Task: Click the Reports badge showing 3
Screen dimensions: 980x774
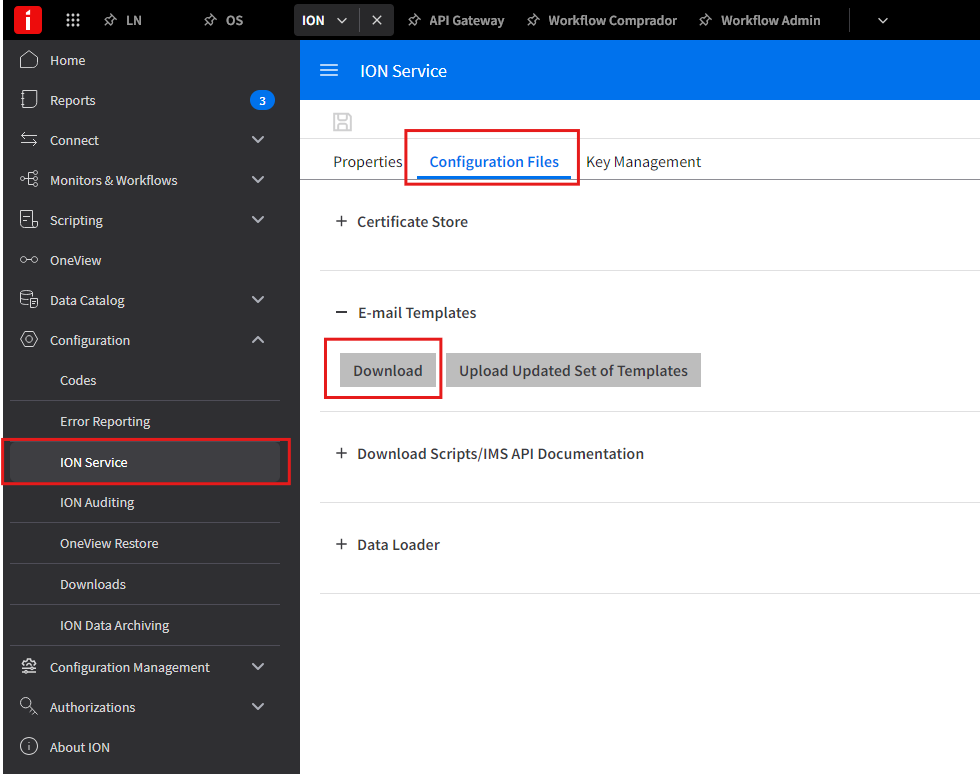Action: point(262,100)
